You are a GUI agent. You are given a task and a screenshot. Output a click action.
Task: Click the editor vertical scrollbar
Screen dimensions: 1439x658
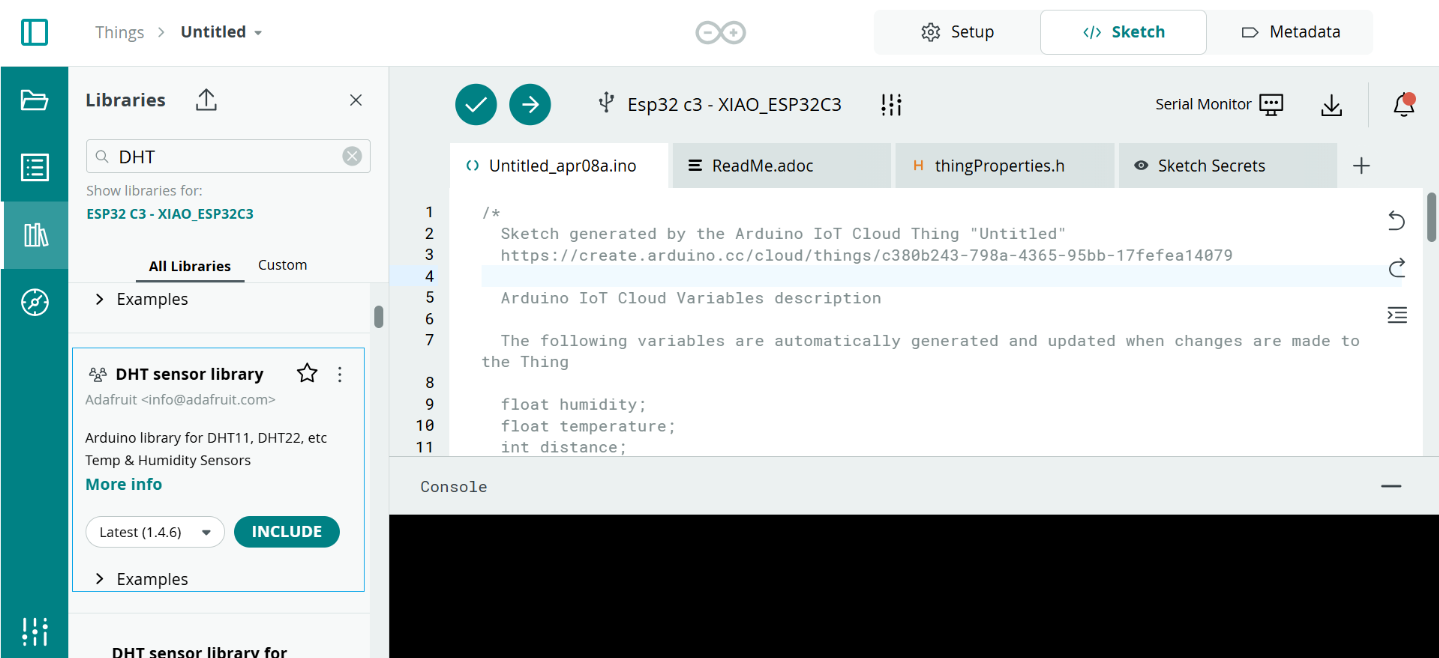click(x=1432, y=218)
